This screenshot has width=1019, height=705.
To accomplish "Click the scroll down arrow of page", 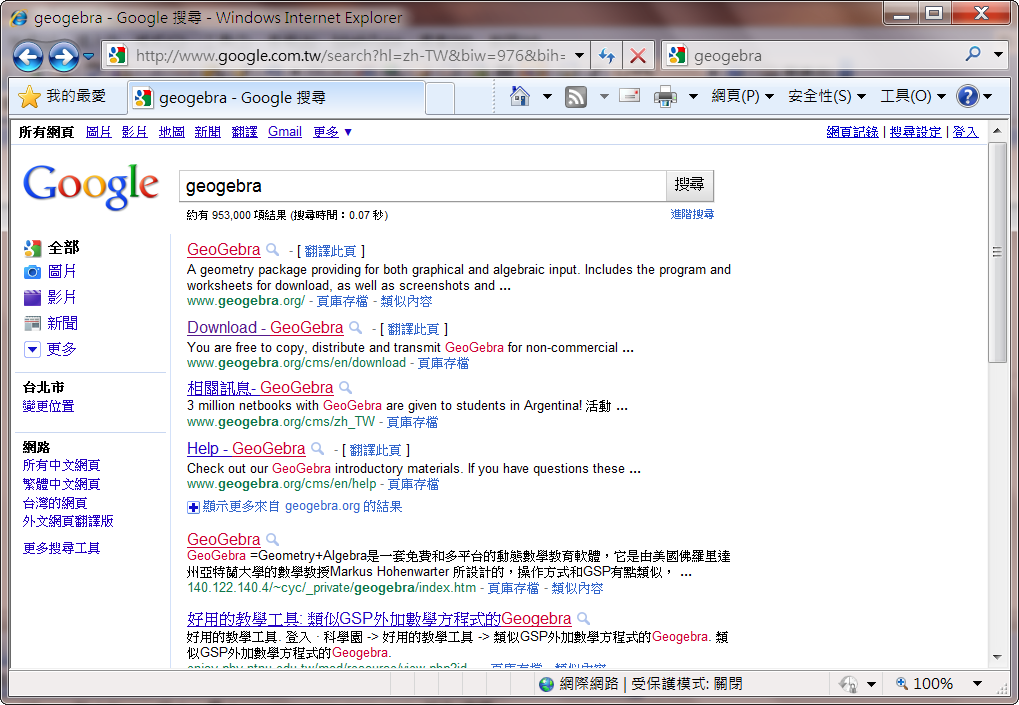I will [x=997, y=658].
